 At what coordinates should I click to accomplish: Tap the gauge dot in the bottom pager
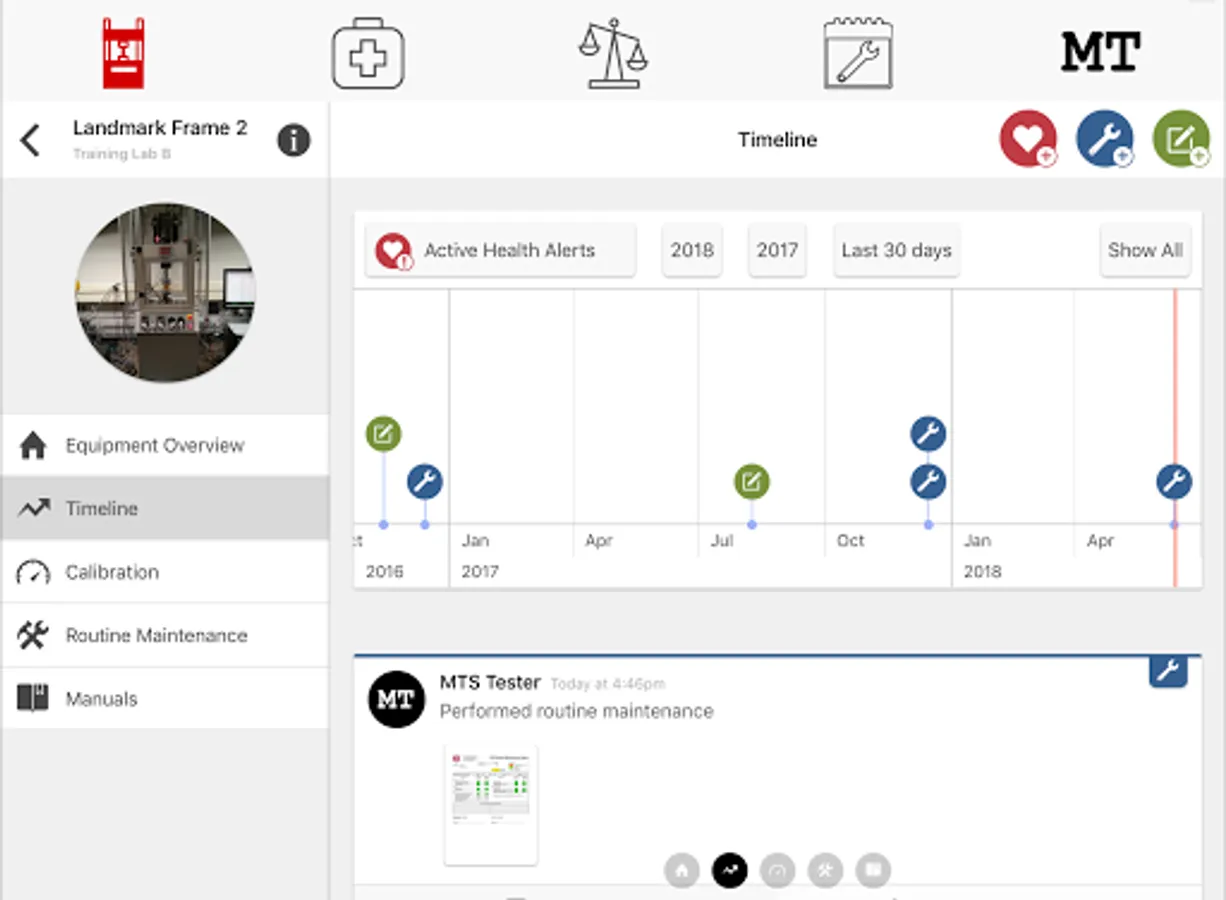tap(778, 871)
